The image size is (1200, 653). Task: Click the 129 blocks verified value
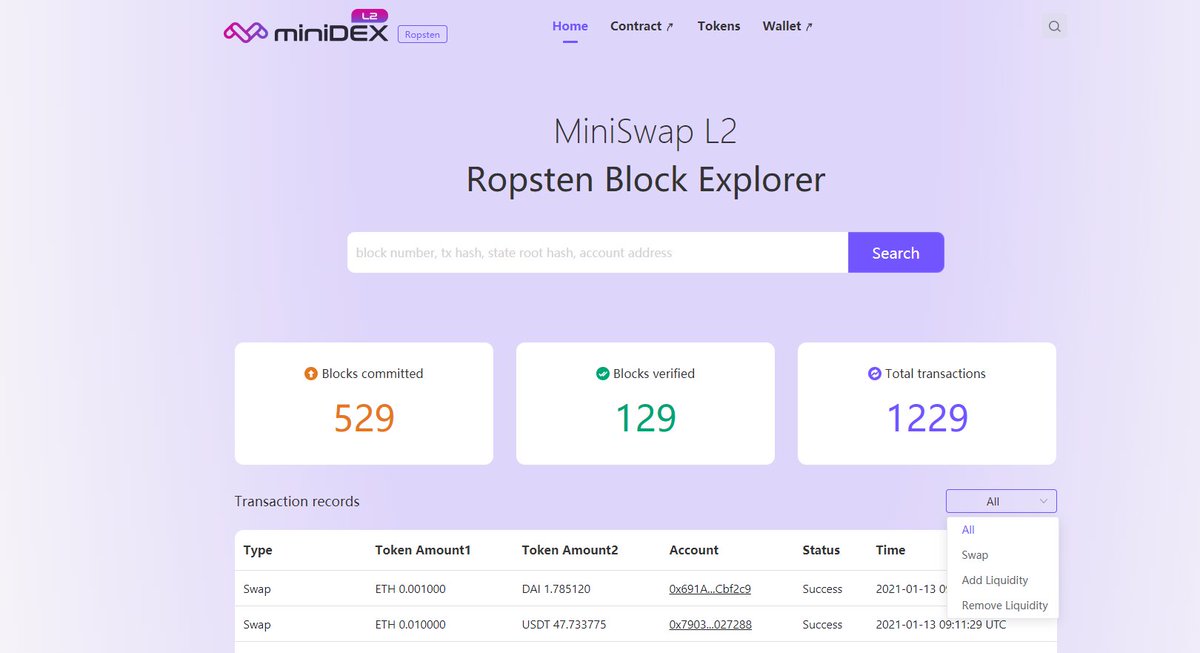646,418
